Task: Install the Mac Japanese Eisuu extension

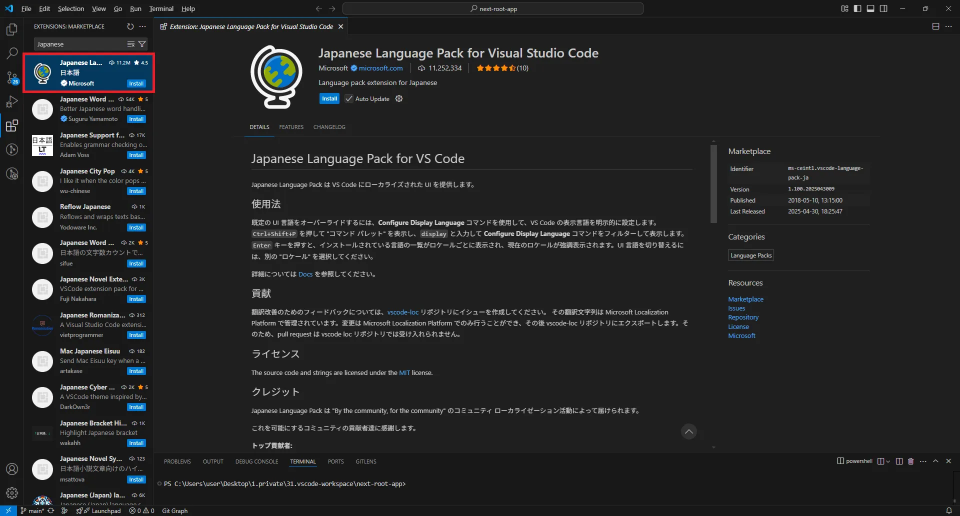Action: [136, 372]
